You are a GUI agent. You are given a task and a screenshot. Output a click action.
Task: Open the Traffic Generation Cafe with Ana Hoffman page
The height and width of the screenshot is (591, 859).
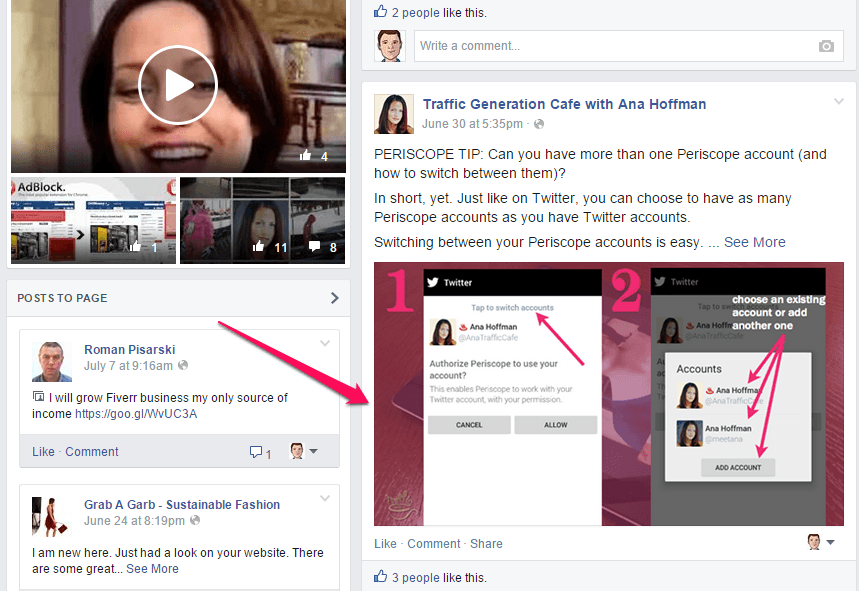tap(564, 104)
